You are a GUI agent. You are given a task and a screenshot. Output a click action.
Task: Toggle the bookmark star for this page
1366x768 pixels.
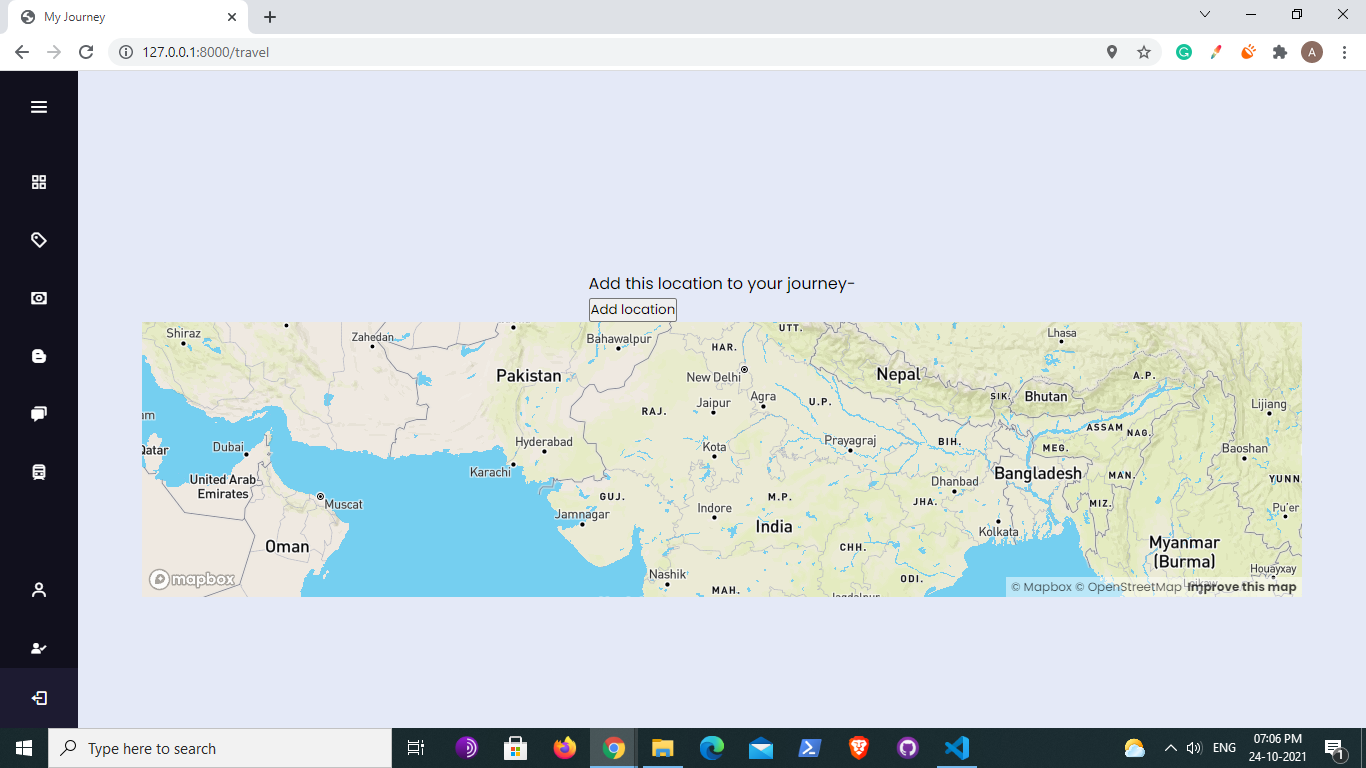coord(1143,51)
